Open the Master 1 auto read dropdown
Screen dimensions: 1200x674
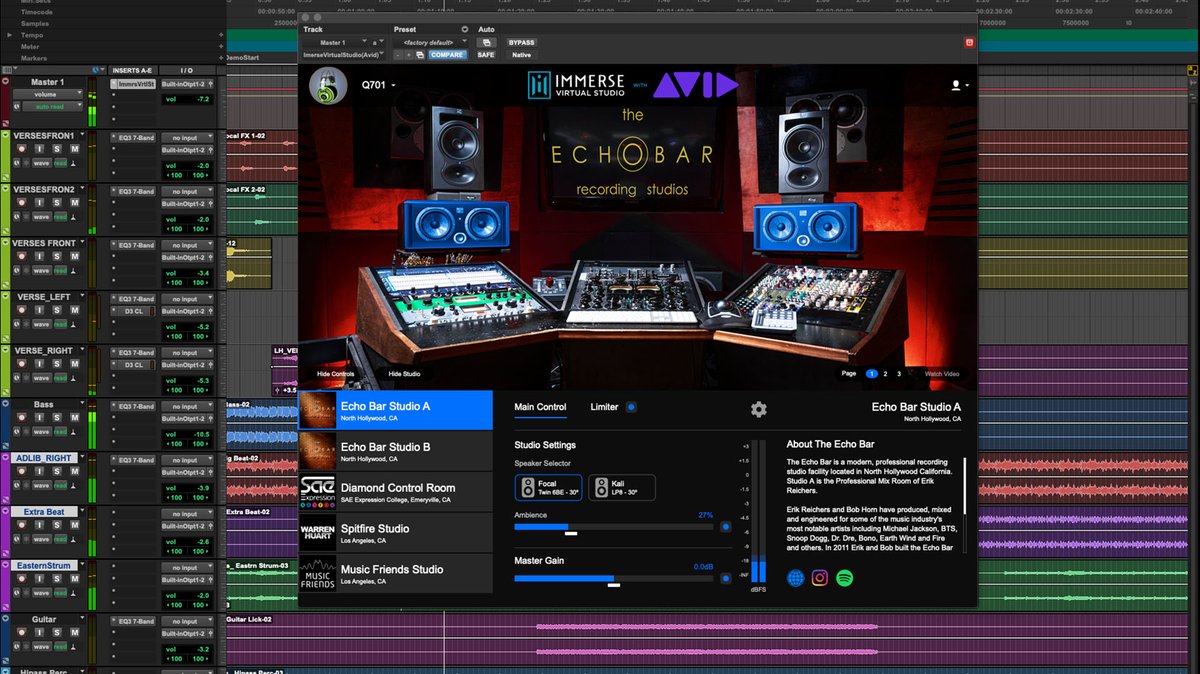[52, 107]
